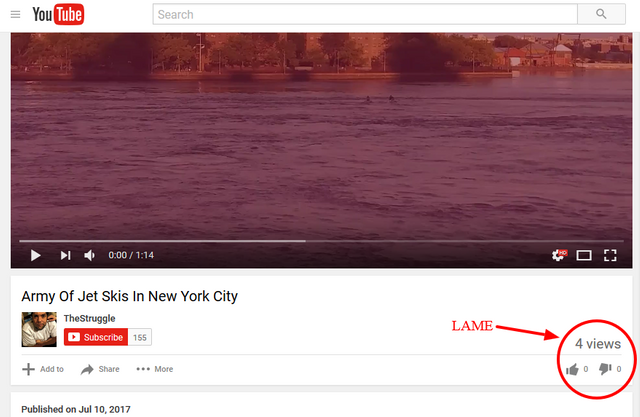Enter full screen mode
The image size is (640, 417).
point(610,255)
